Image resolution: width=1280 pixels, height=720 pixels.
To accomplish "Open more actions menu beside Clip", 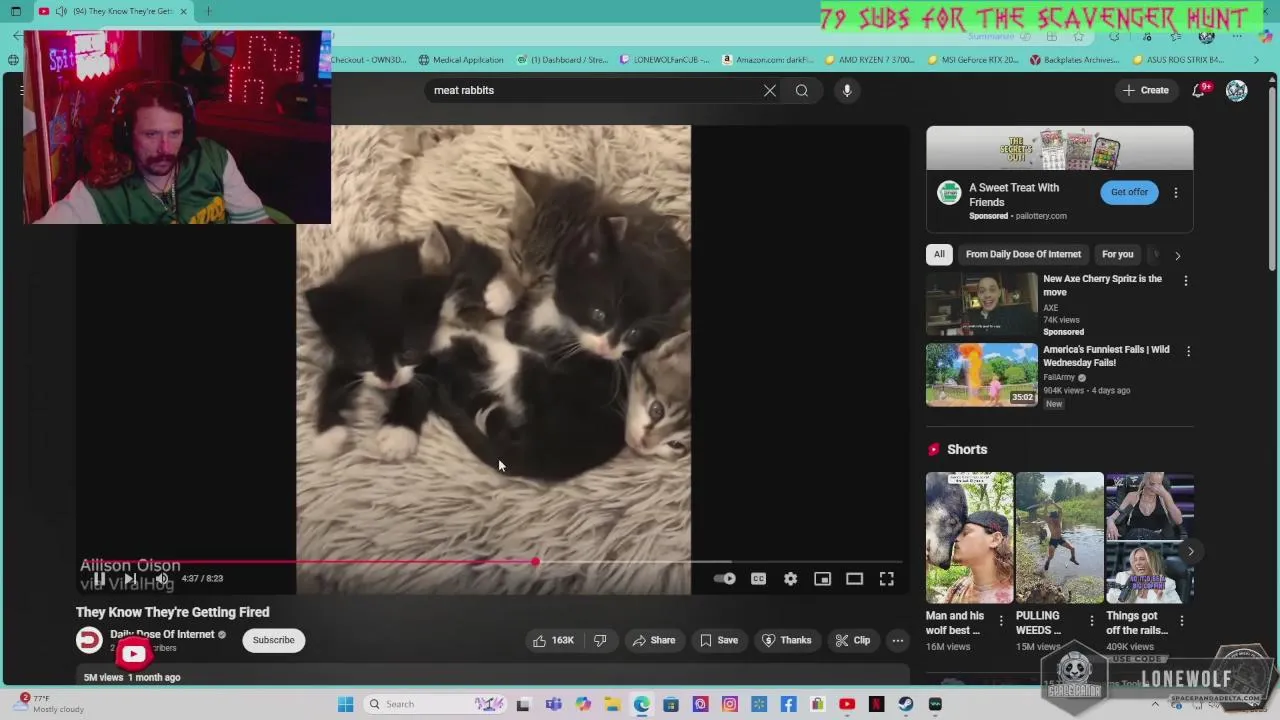I will (898, 640).
